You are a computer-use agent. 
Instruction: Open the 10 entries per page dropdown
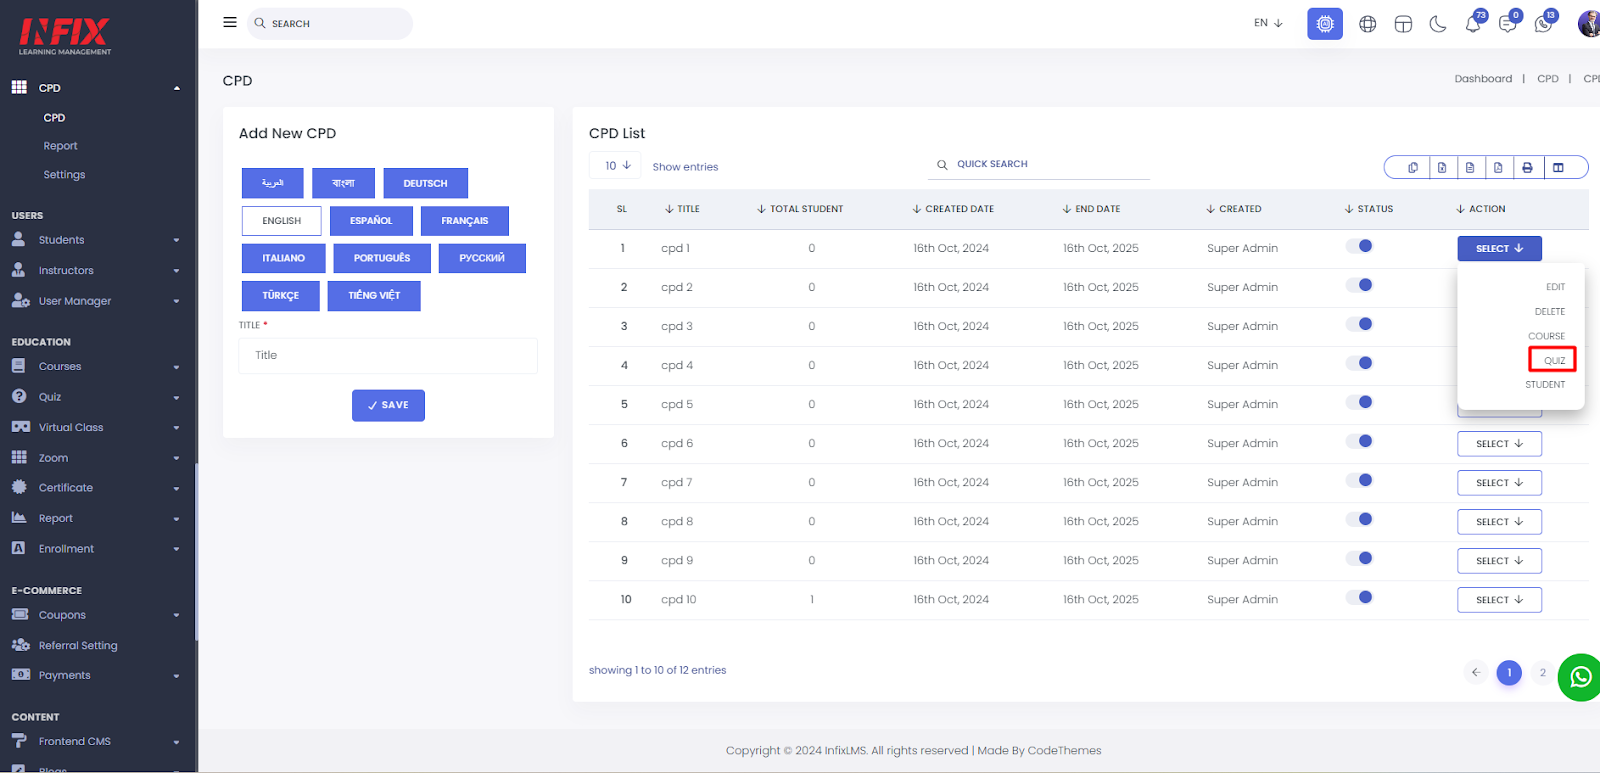(x=616, y=166)
